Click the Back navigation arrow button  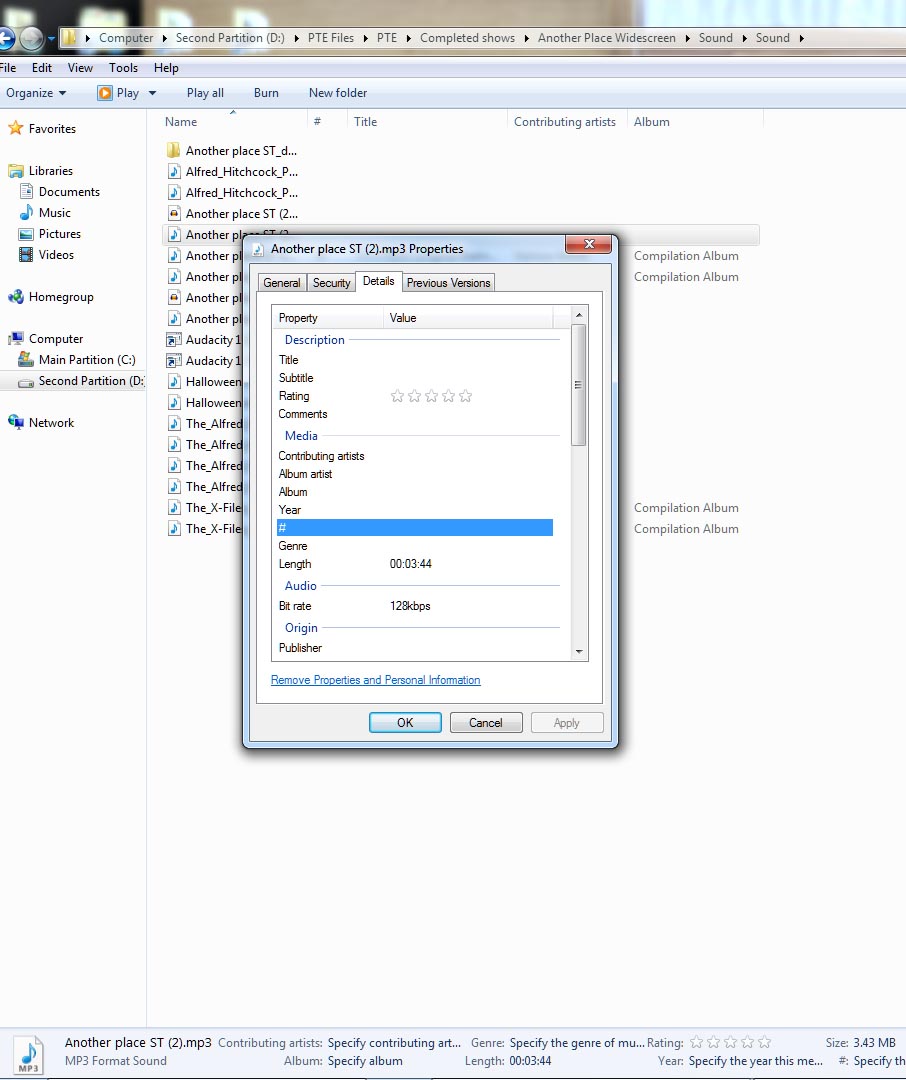coord(6,39)
